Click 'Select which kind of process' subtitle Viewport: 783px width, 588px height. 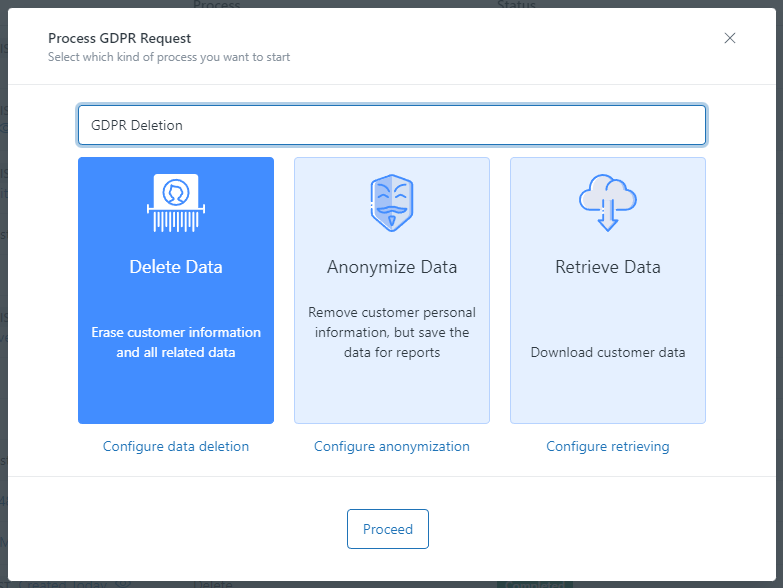click(169, 57)
